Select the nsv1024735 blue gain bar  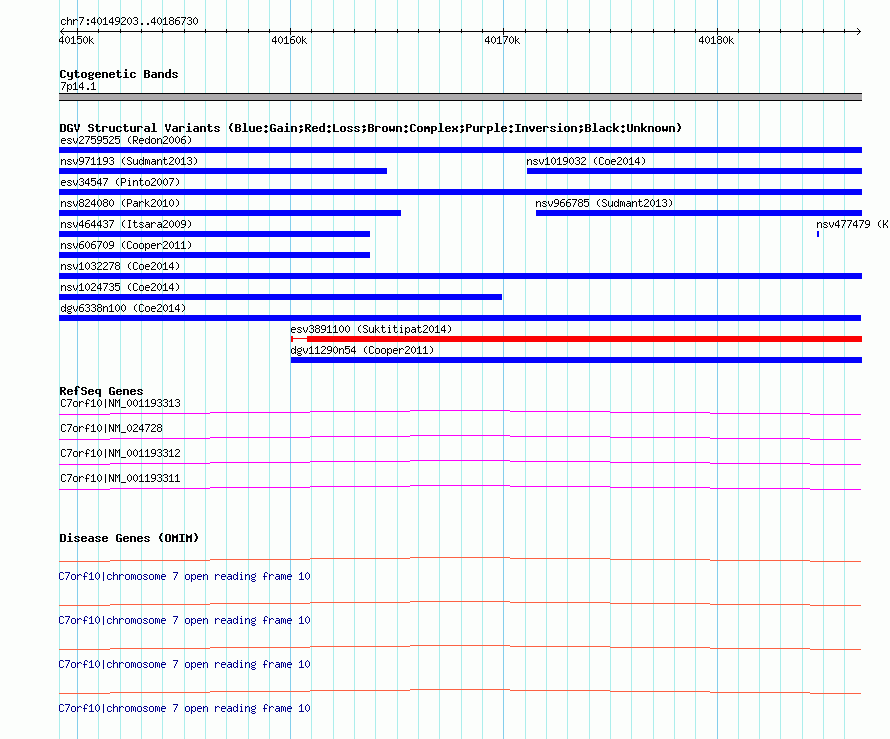[x=280, y=297]
